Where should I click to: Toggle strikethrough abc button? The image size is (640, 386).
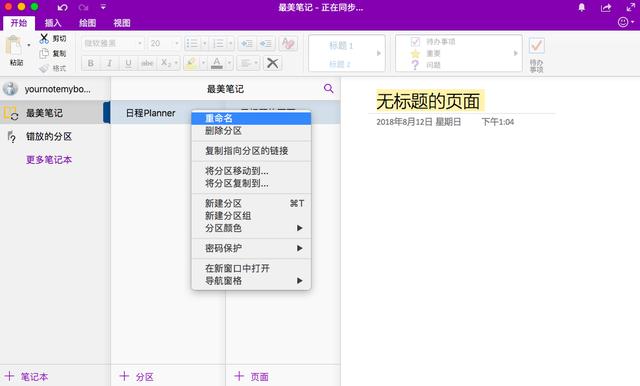coord(147,63)
